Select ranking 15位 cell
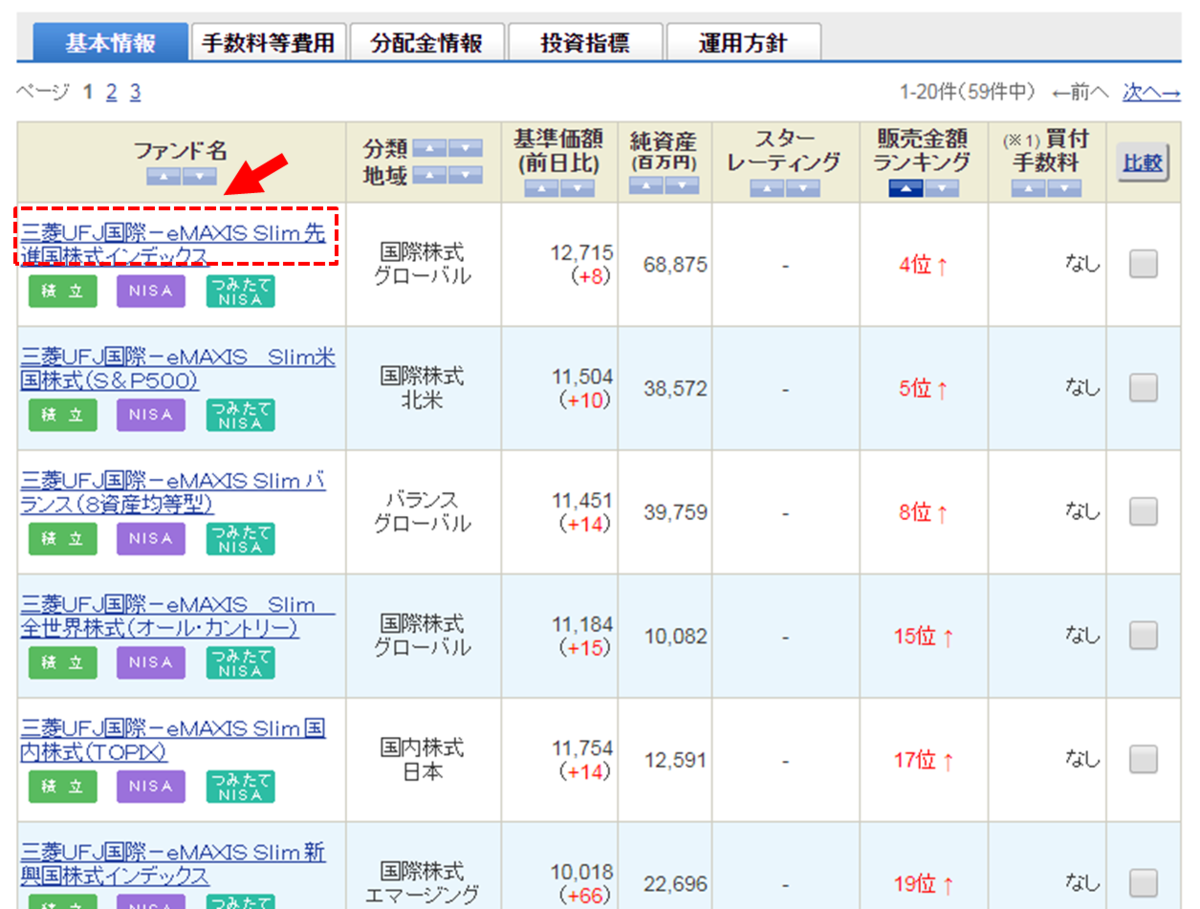Image resolution: width=1200 pixels, height=909 pixels. tap(923, 636)
